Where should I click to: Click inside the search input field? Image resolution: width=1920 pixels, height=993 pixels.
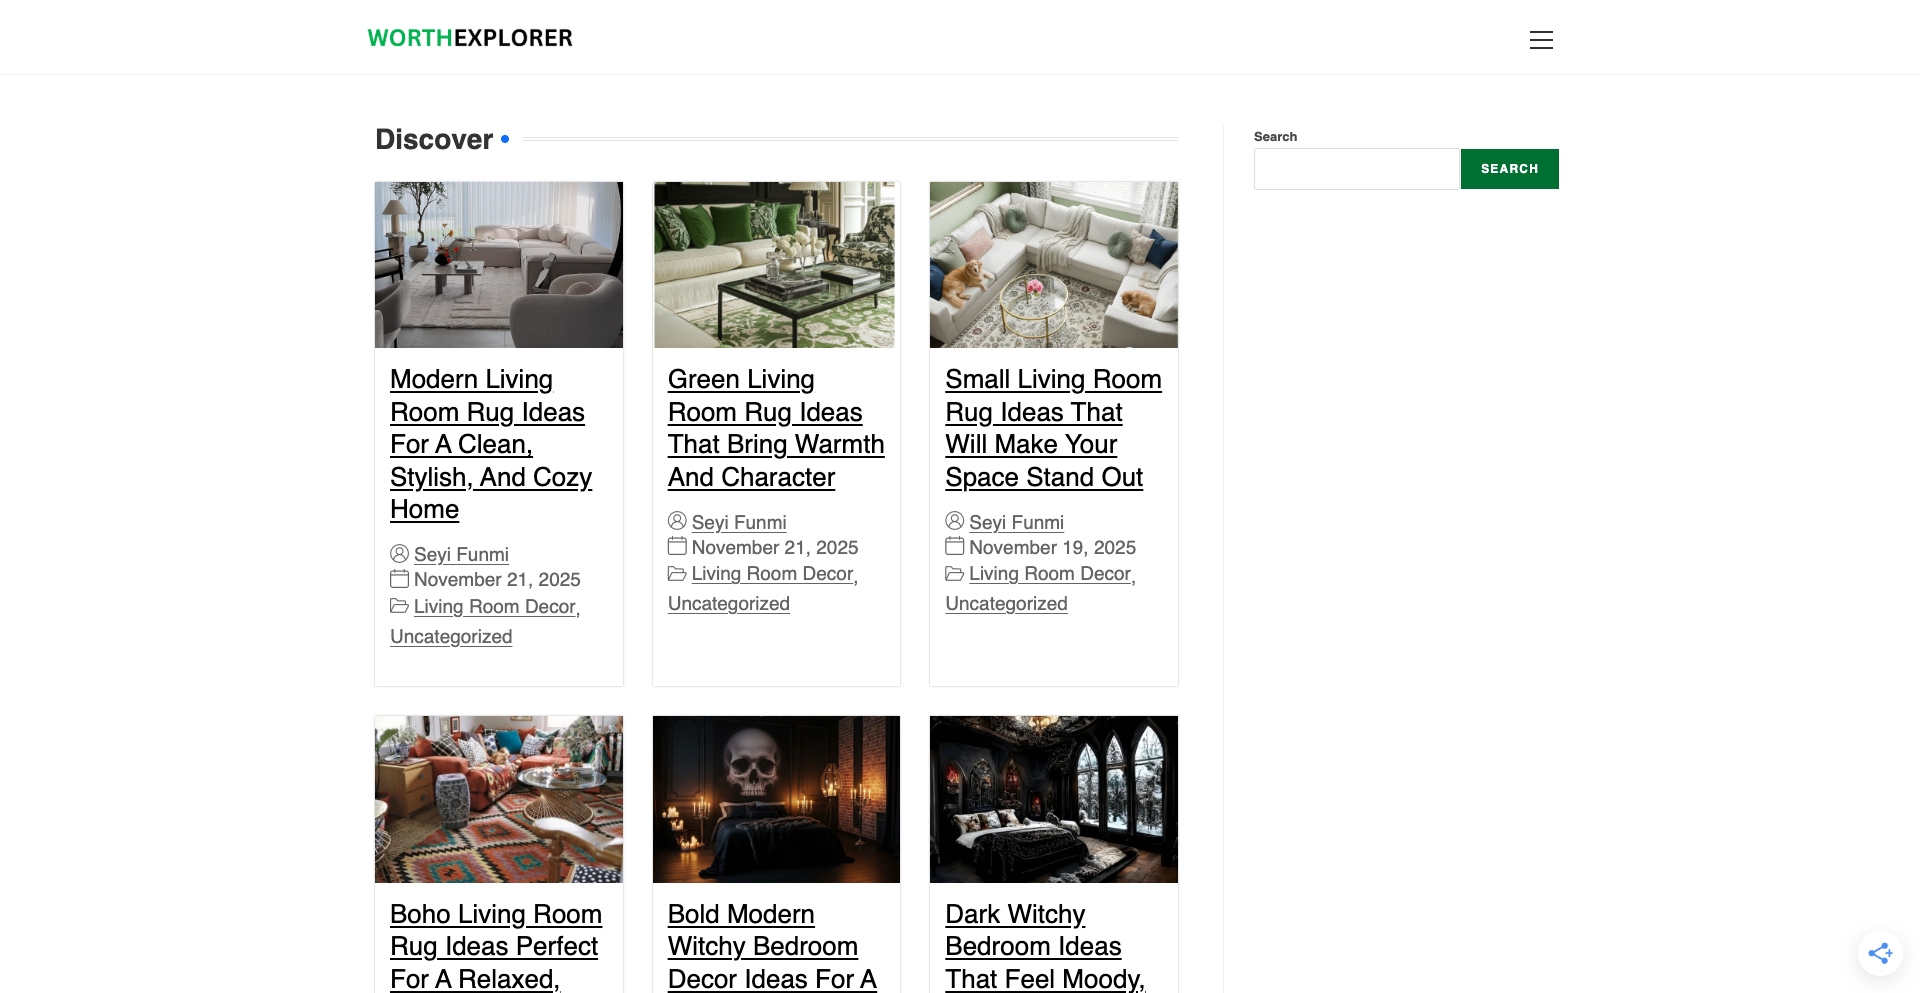coord(1356,168)
